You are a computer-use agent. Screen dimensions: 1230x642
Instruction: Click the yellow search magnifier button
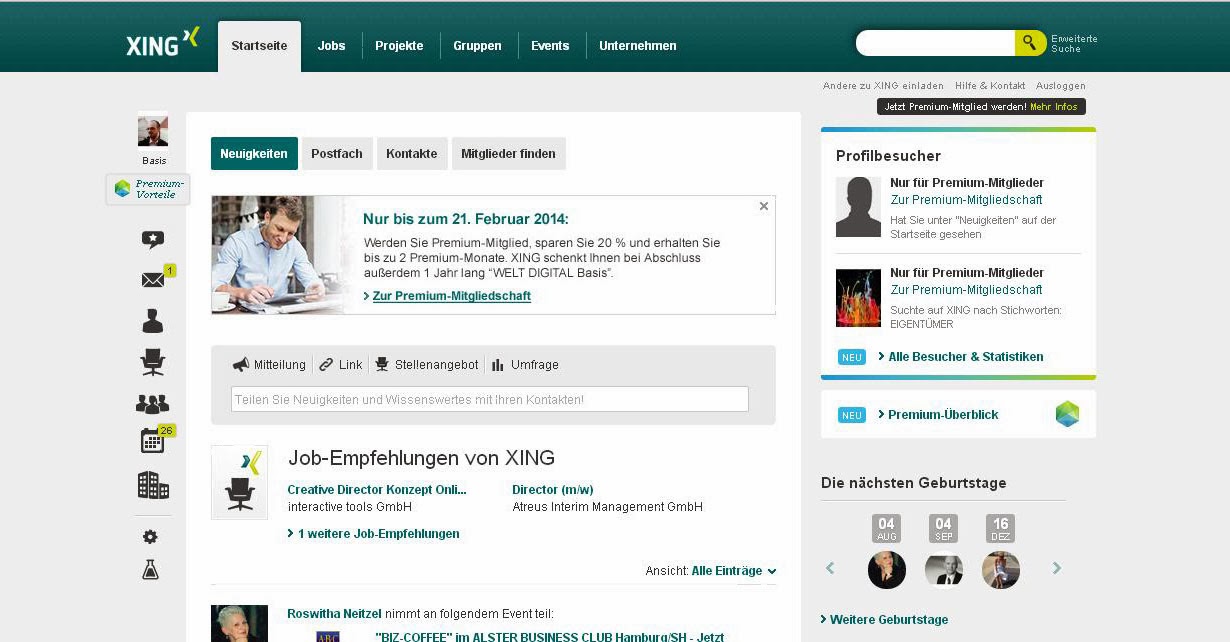coord(1030,43)
